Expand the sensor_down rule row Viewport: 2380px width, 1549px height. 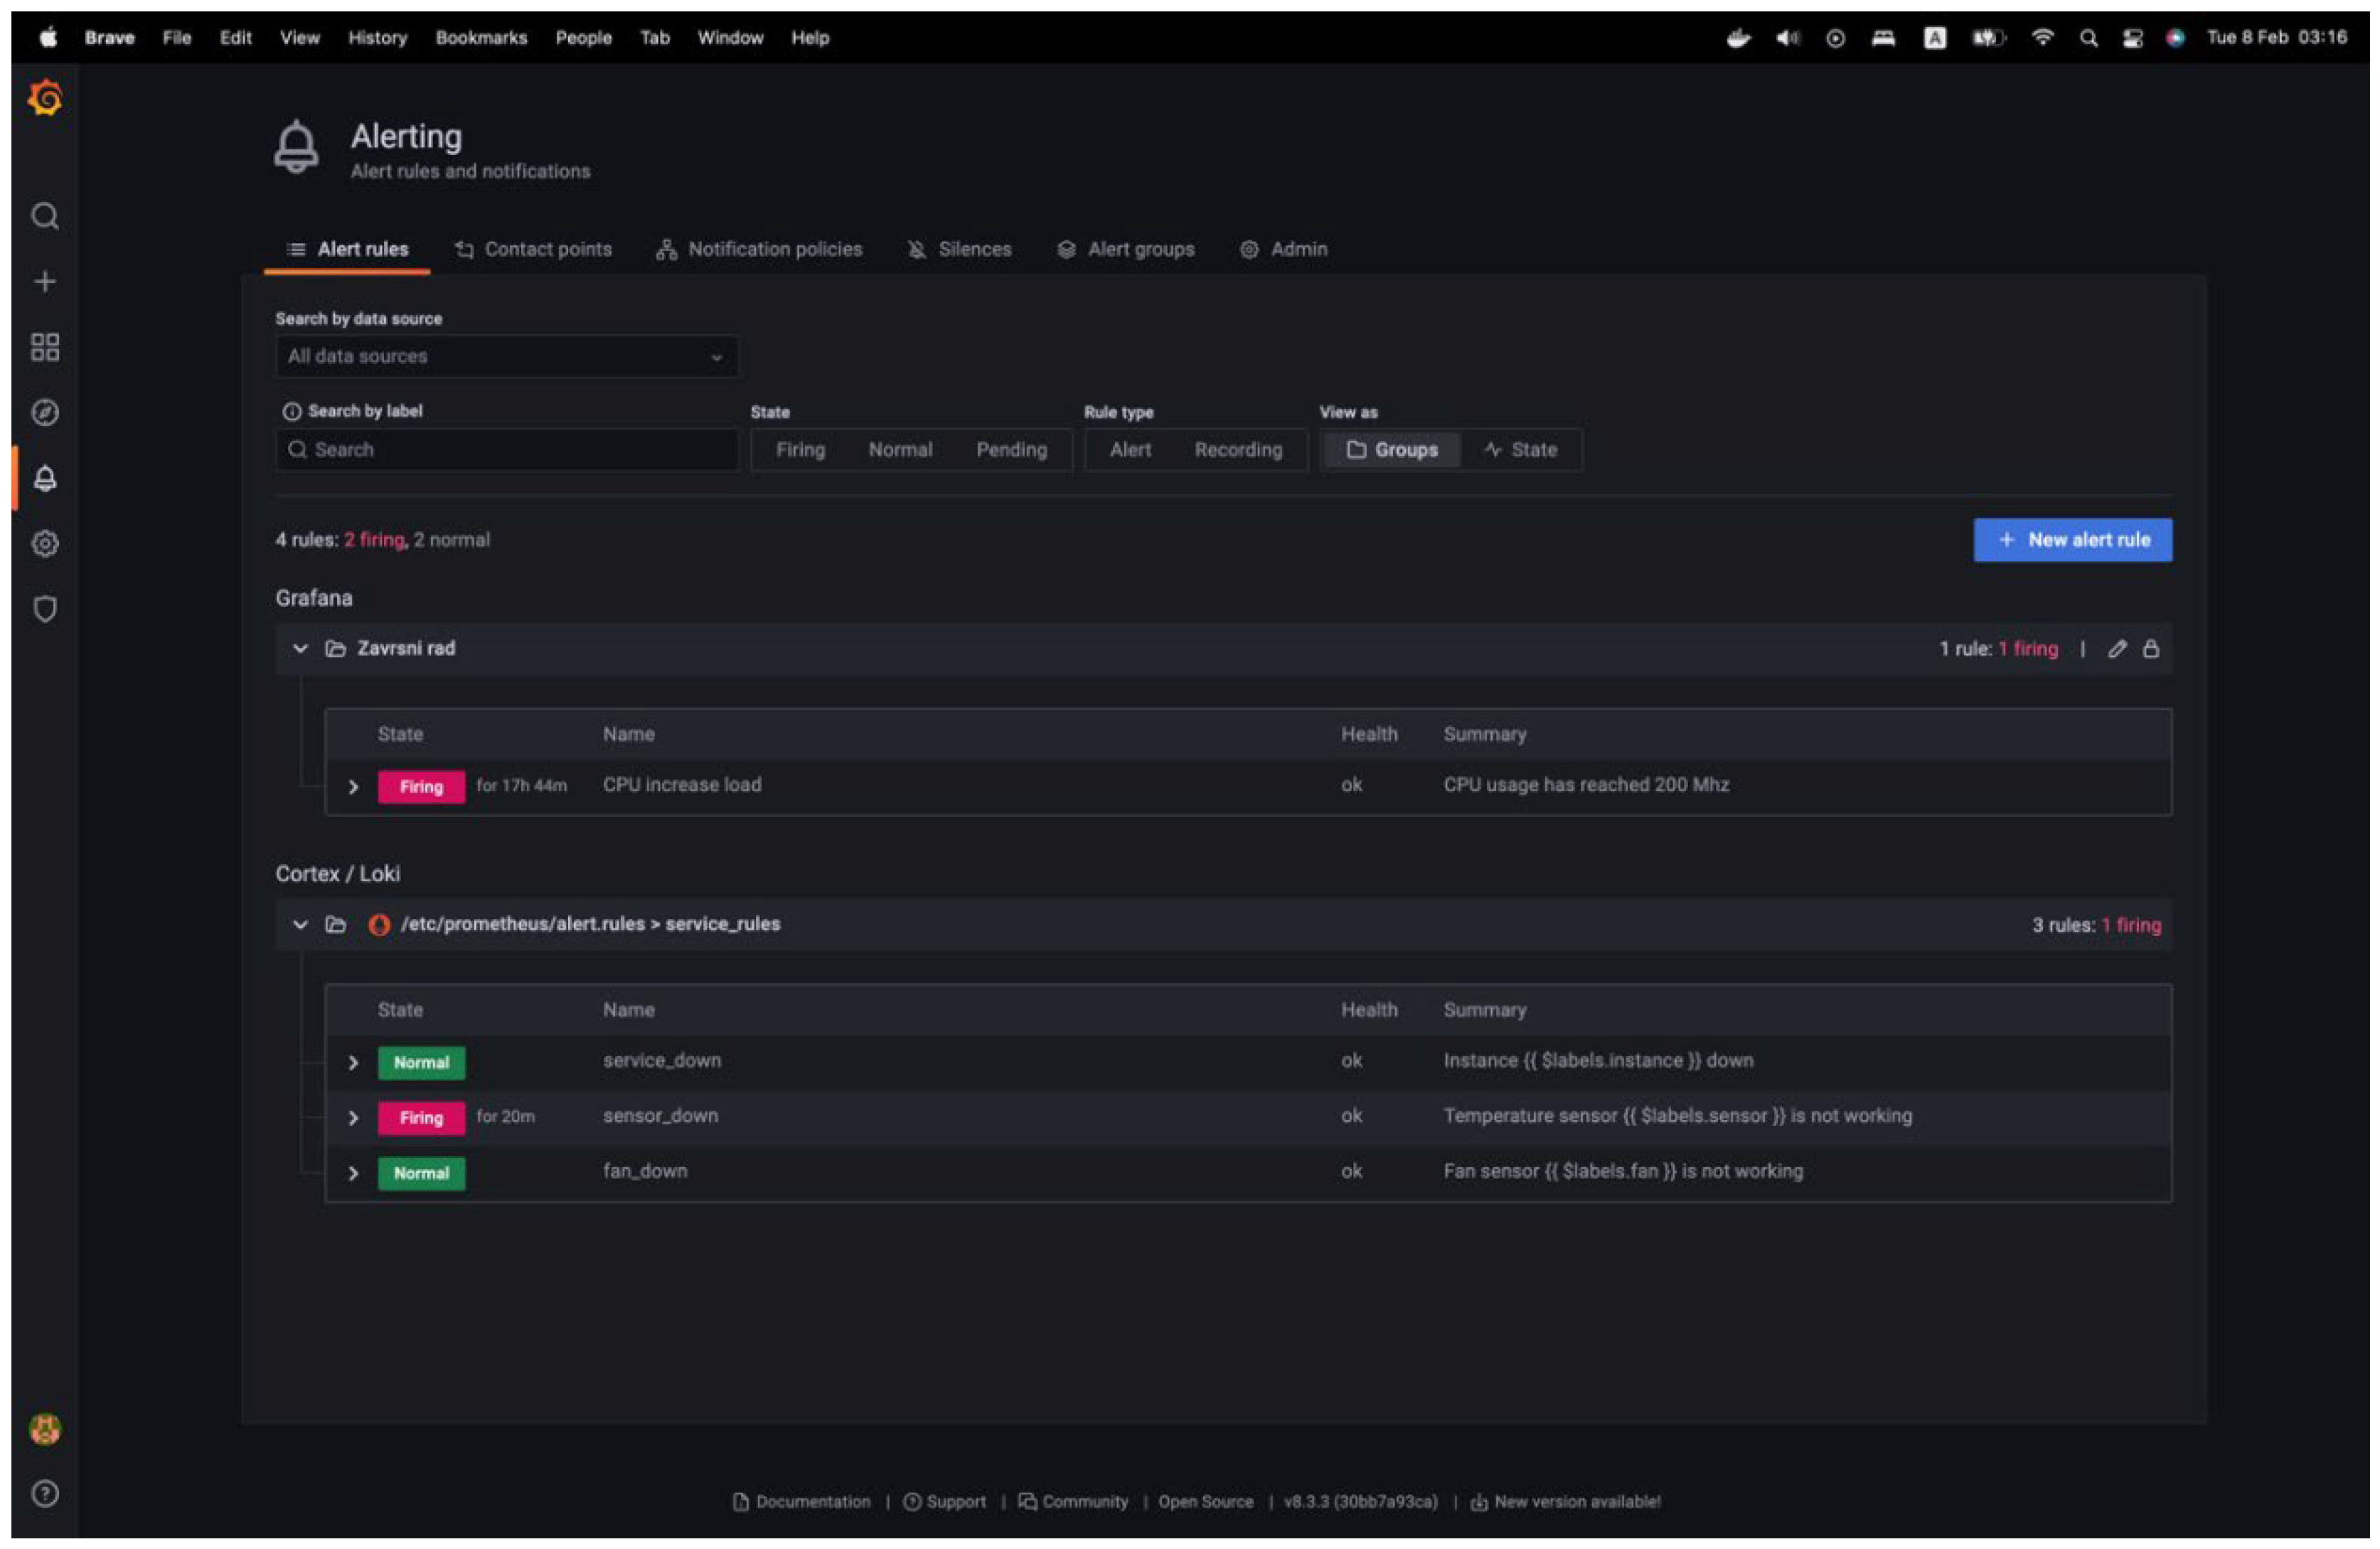353,1118
